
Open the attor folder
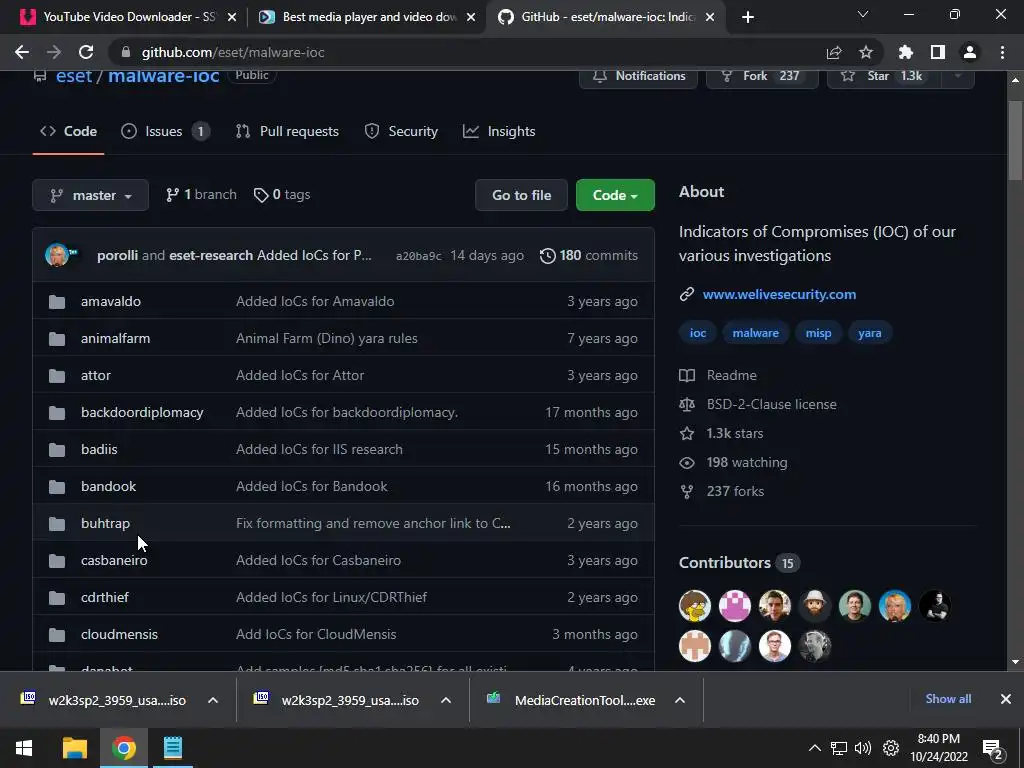pos(95,376)
